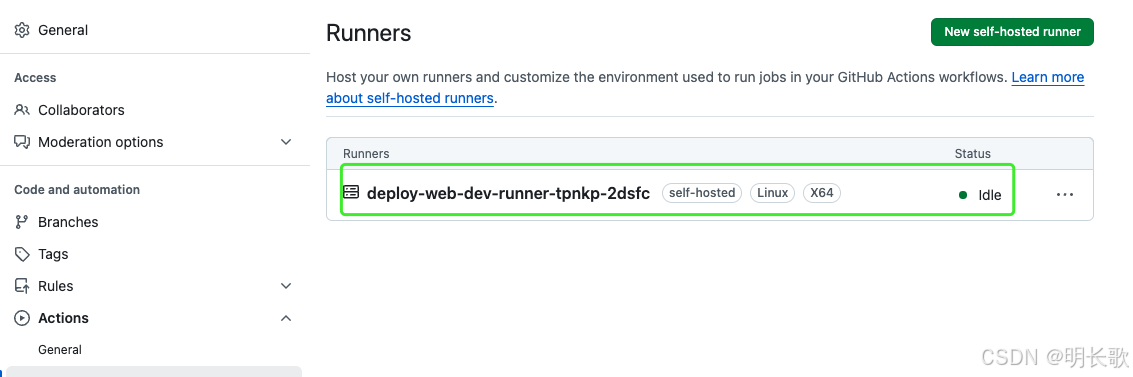Viewport: 1133px width, 377px height.
Task: Open General under the Actions section
Action: tap(60, 350)
